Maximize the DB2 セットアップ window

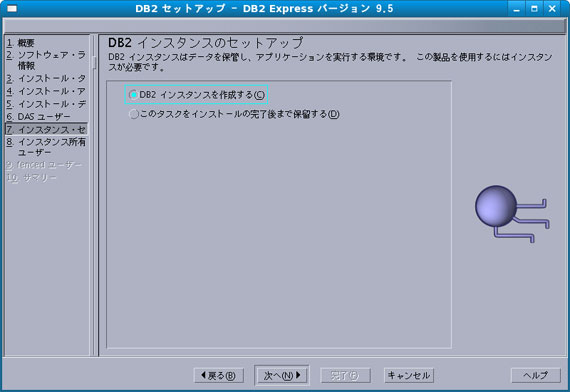click(534, 8)
